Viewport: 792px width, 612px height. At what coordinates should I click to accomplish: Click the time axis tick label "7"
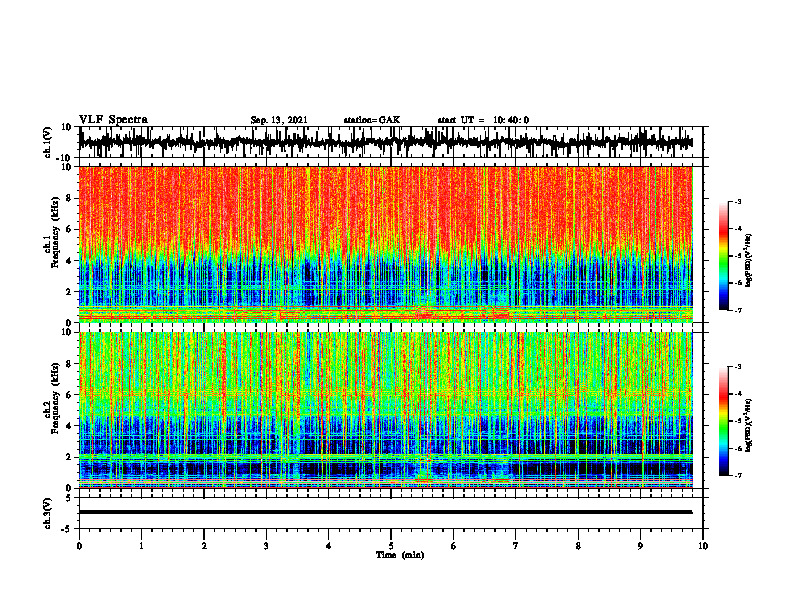(516, 546)
